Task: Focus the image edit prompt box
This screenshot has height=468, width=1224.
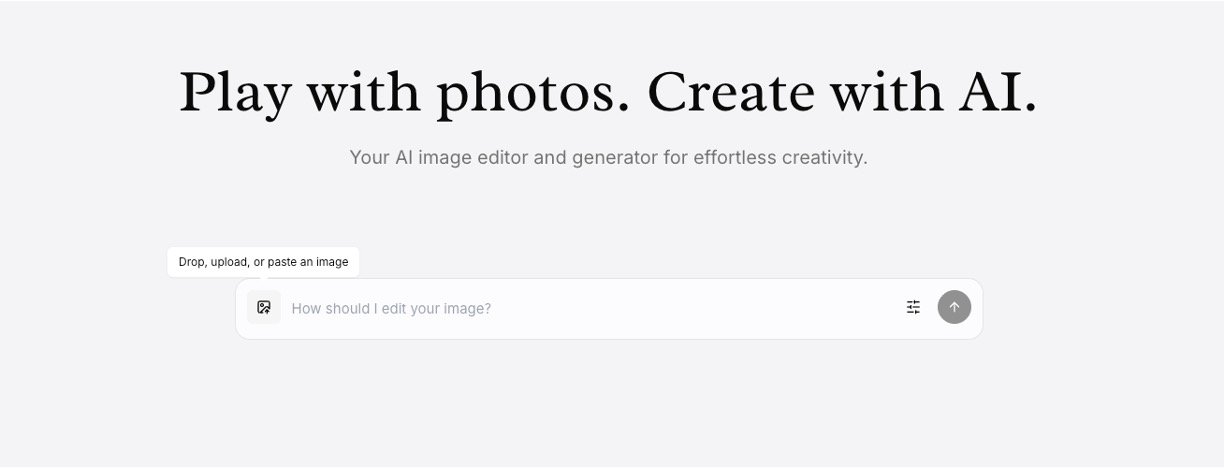Action: point(590,308)
